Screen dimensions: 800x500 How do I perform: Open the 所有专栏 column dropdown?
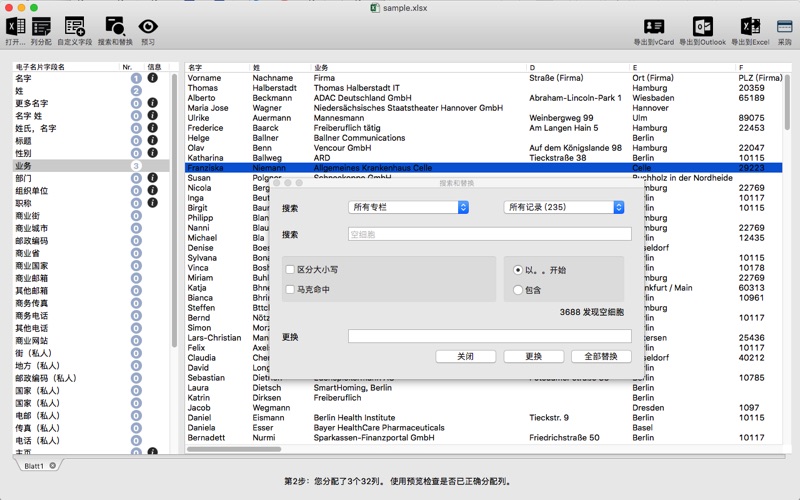[x=408, y=207]
